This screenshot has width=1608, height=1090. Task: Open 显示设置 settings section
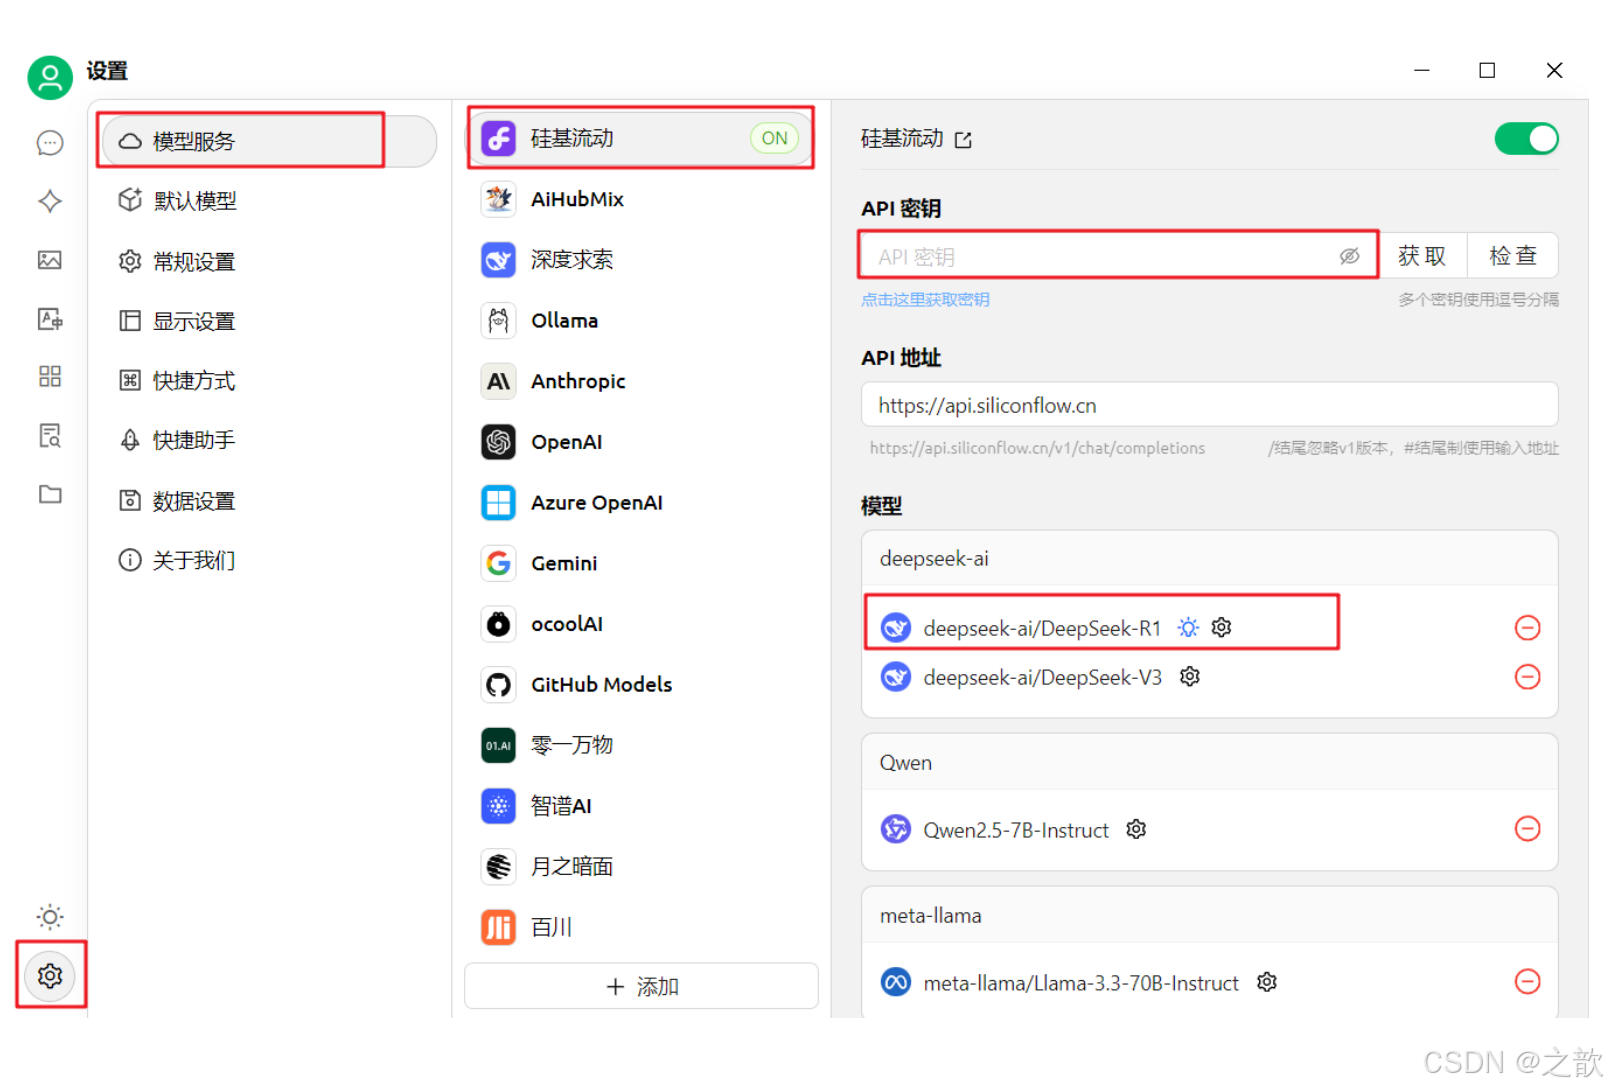point(195,320)
